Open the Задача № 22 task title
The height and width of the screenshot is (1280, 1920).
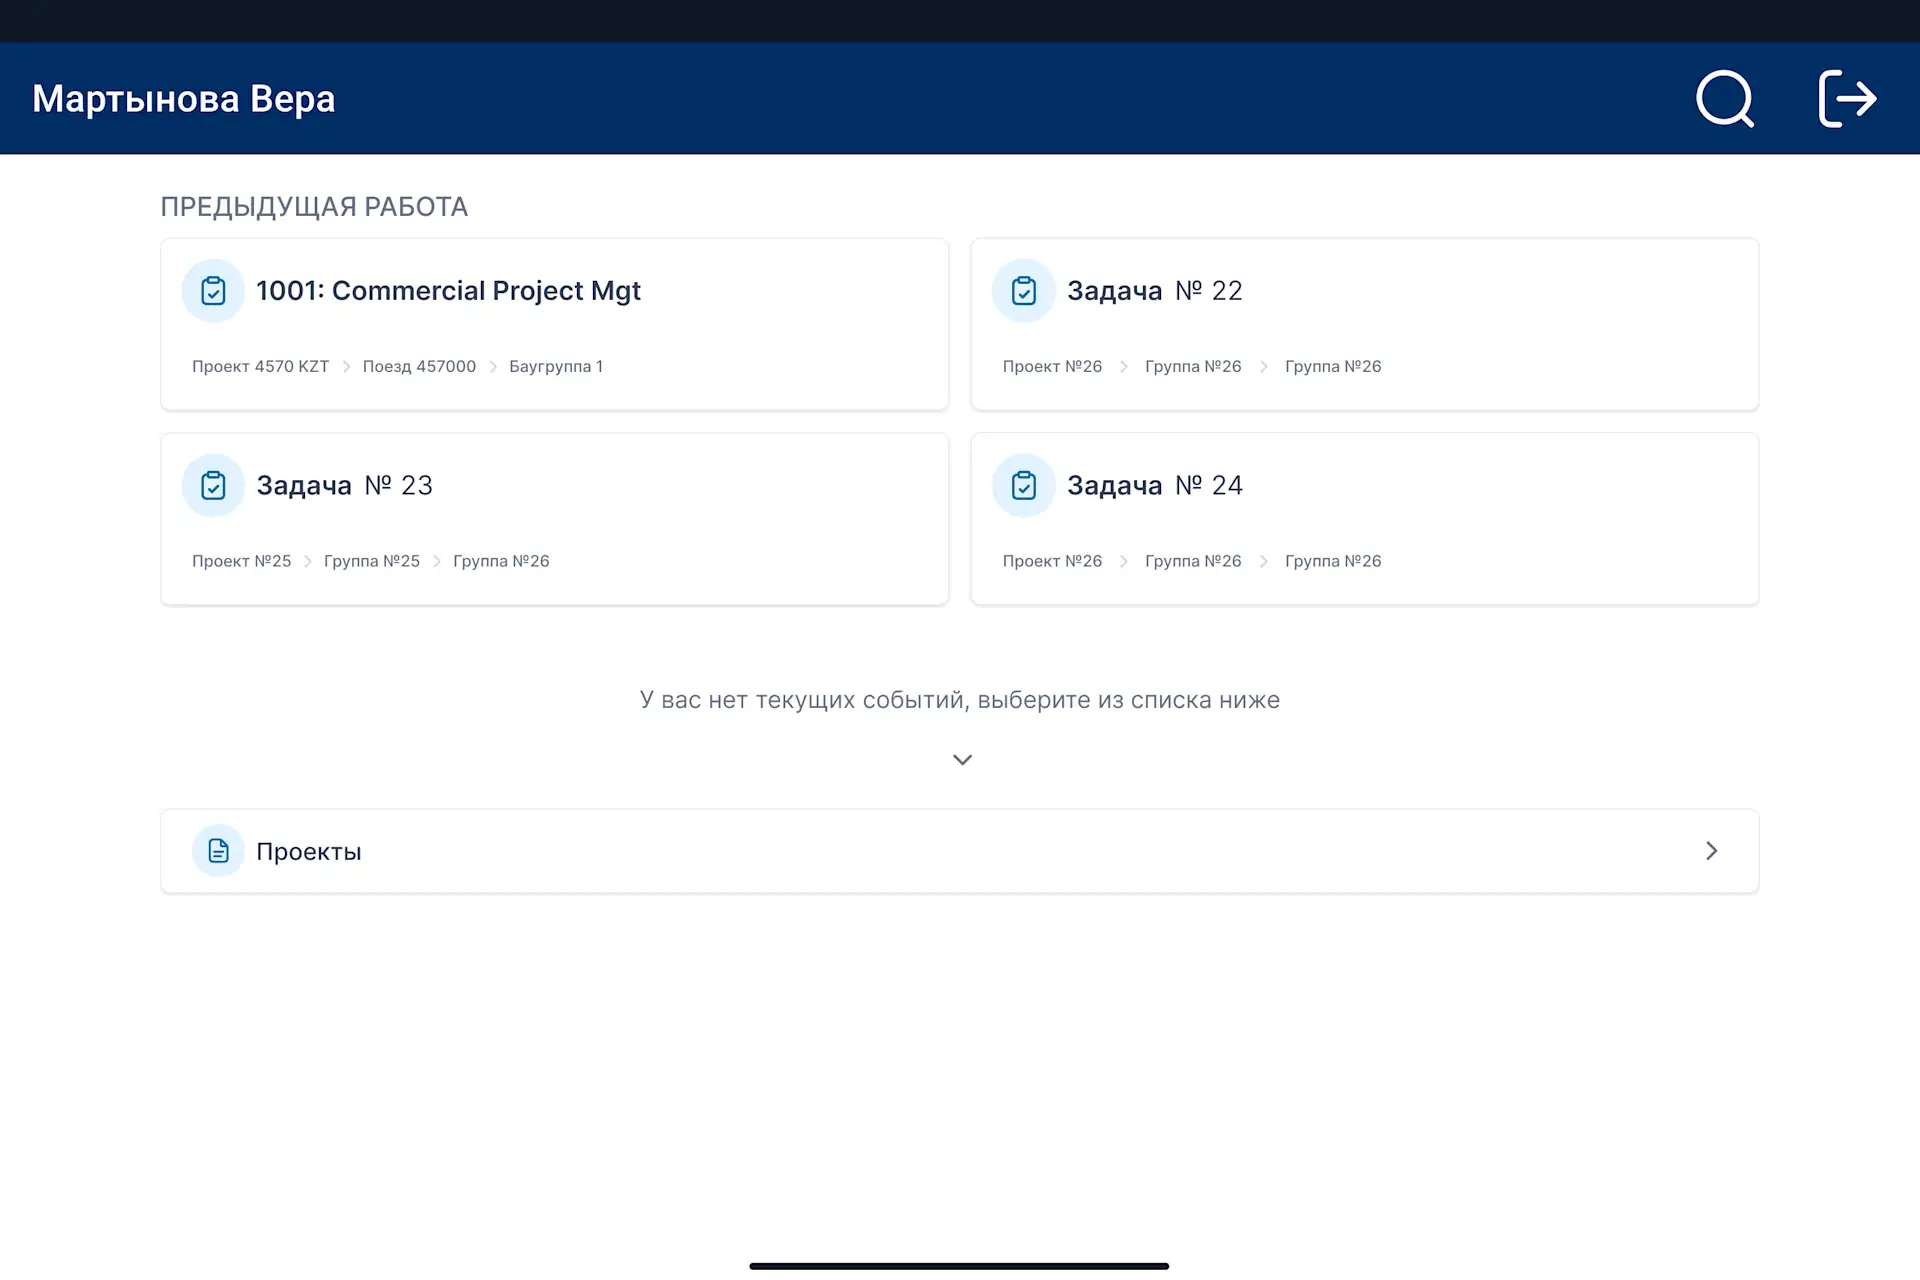coord(1154,291)
